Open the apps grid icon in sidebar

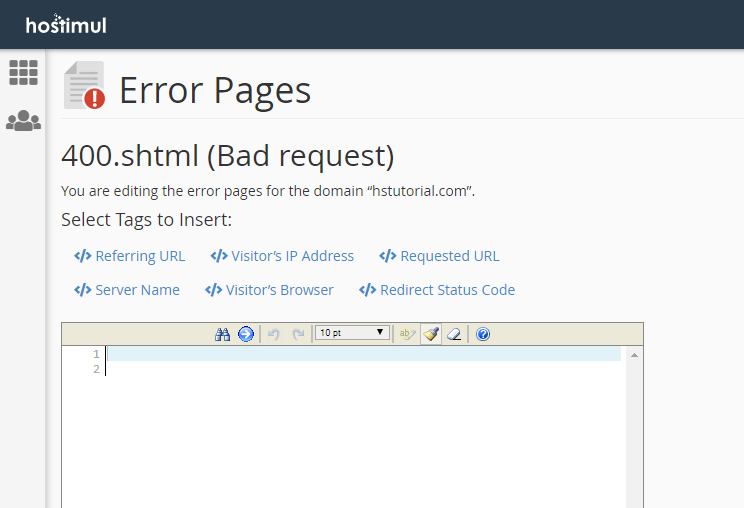(x=23, y=72)
